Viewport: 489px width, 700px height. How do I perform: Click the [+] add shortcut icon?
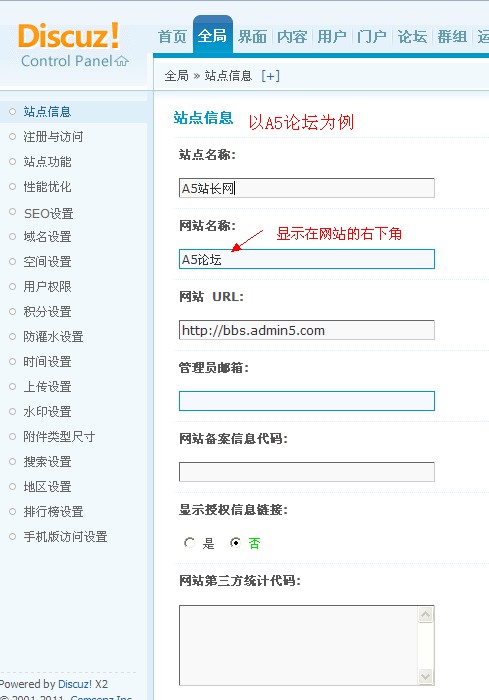[x=271, y=76]
